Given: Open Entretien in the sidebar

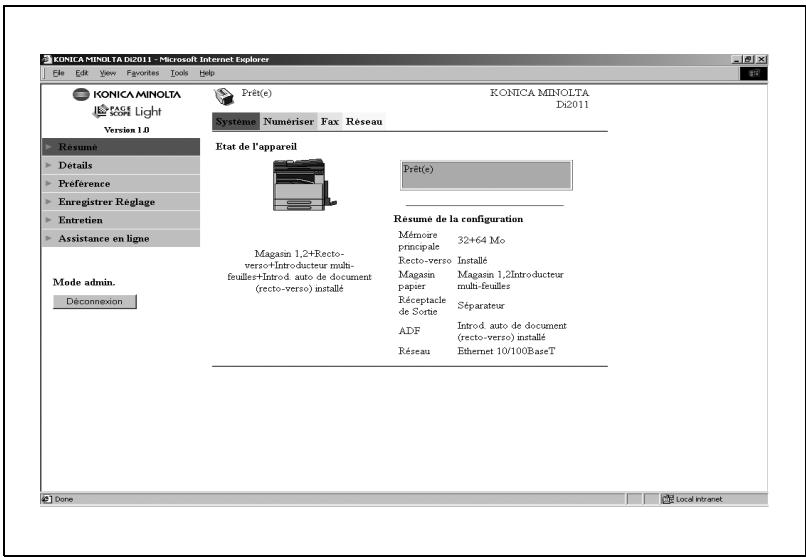Looking at the screenshot, I should click(x=121, y=220).
